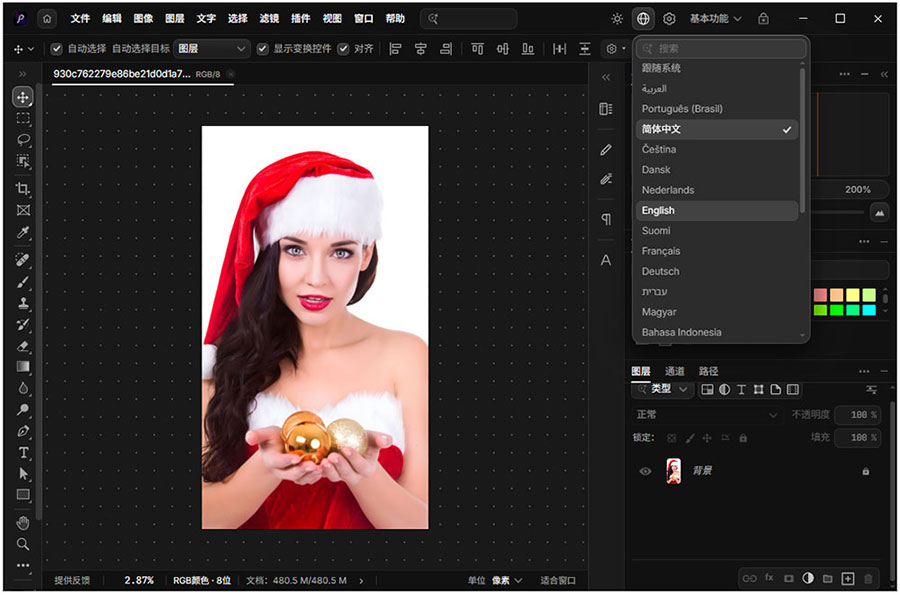Screen dimensions: 900x595
Task: Select the Object Selection tool
Action: pyautogui.click(x=23, y=161)
